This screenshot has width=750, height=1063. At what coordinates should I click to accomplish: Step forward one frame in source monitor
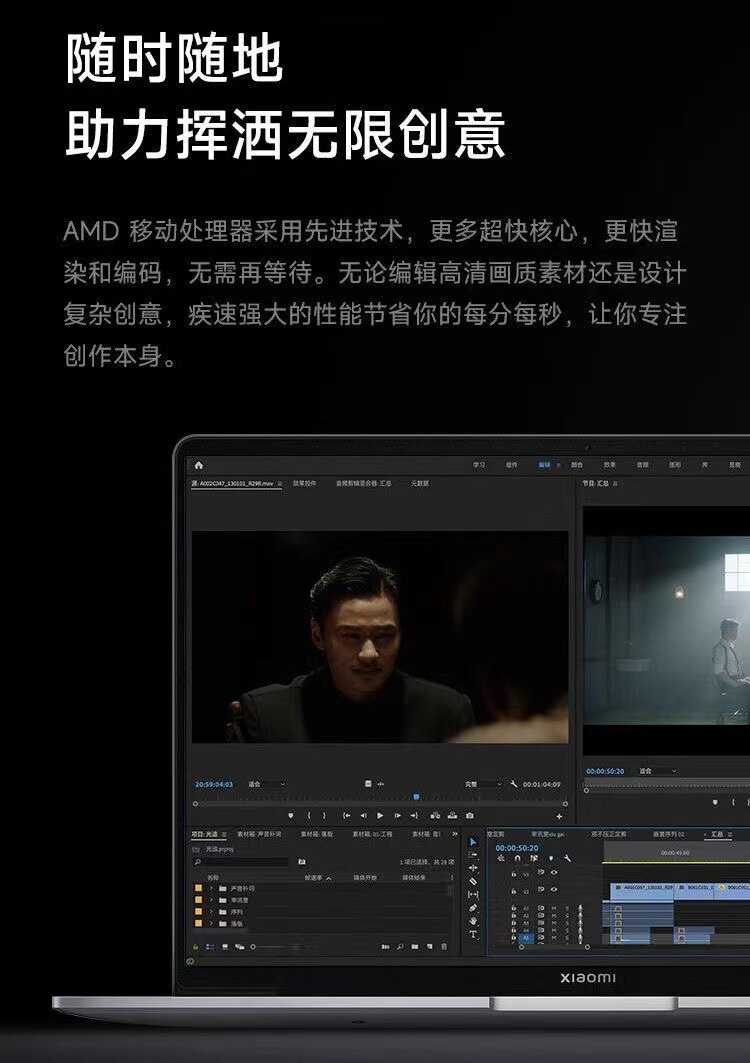click(397, 816)
